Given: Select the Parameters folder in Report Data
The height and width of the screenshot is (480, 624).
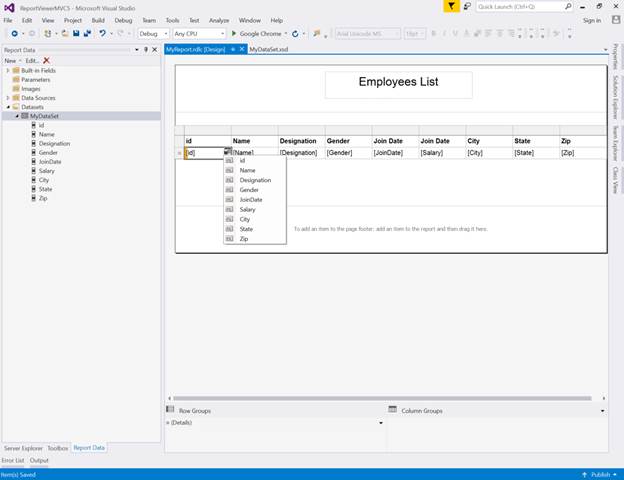Looking at the screenshot, I should tap(35, 80).
